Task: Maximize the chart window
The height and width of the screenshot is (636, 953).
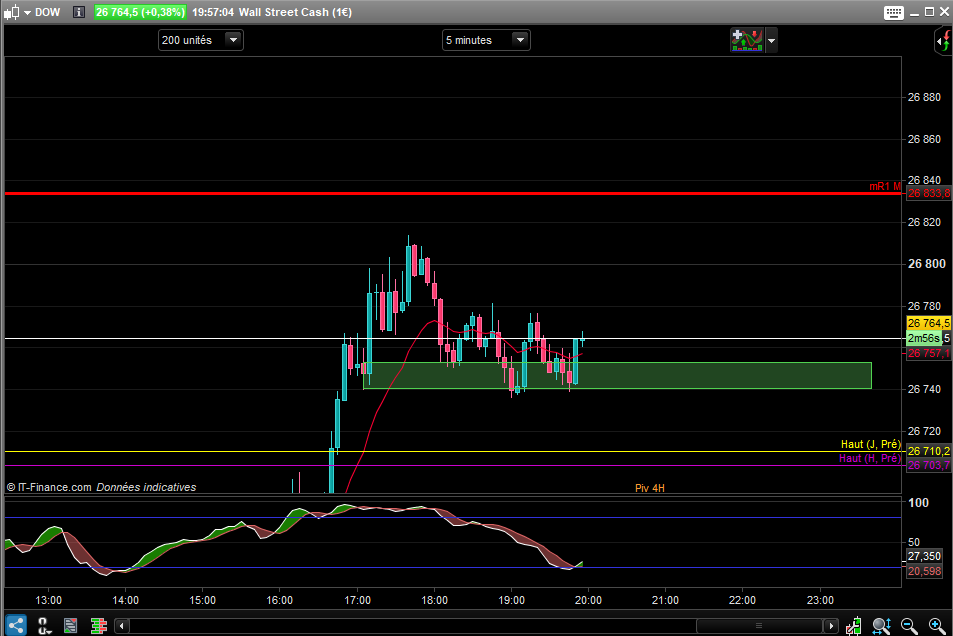Action: coord(929,12)
